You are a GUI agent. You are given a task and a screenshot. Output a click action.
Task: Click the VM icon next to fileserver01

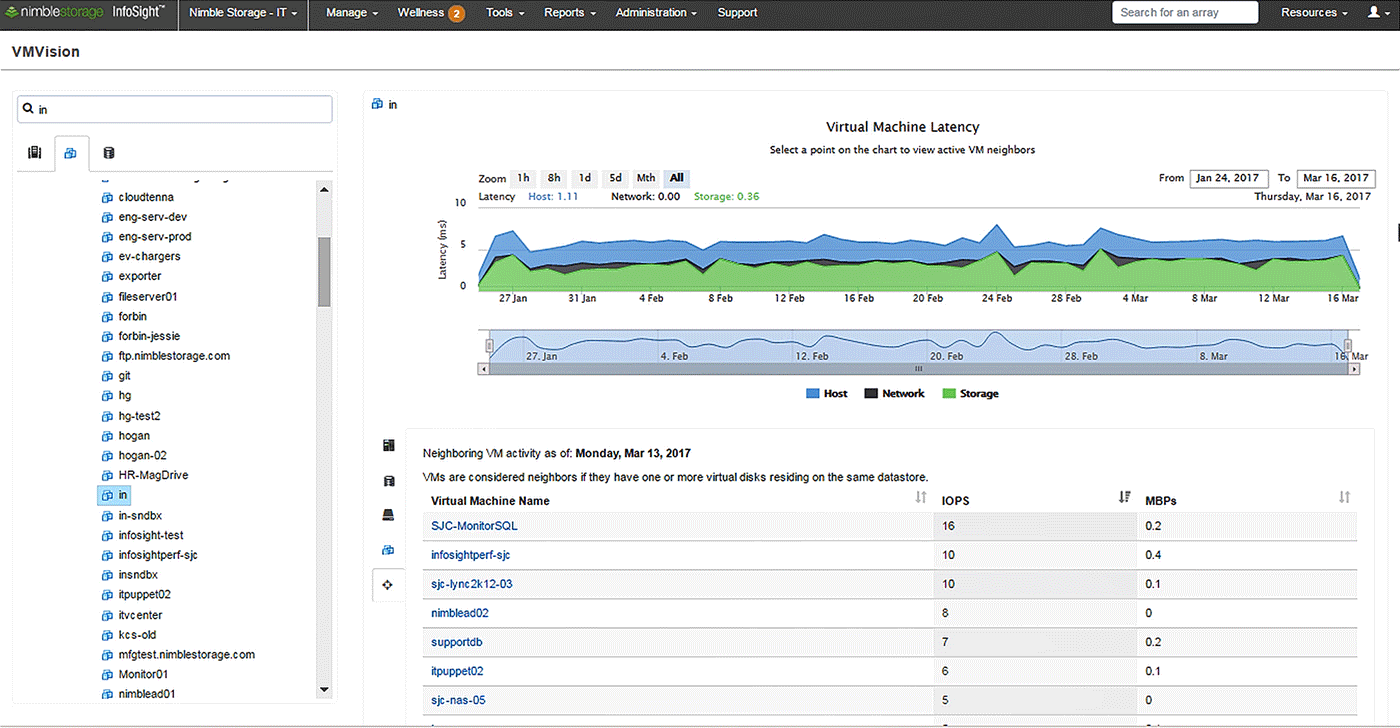click(x=108, y=297)
